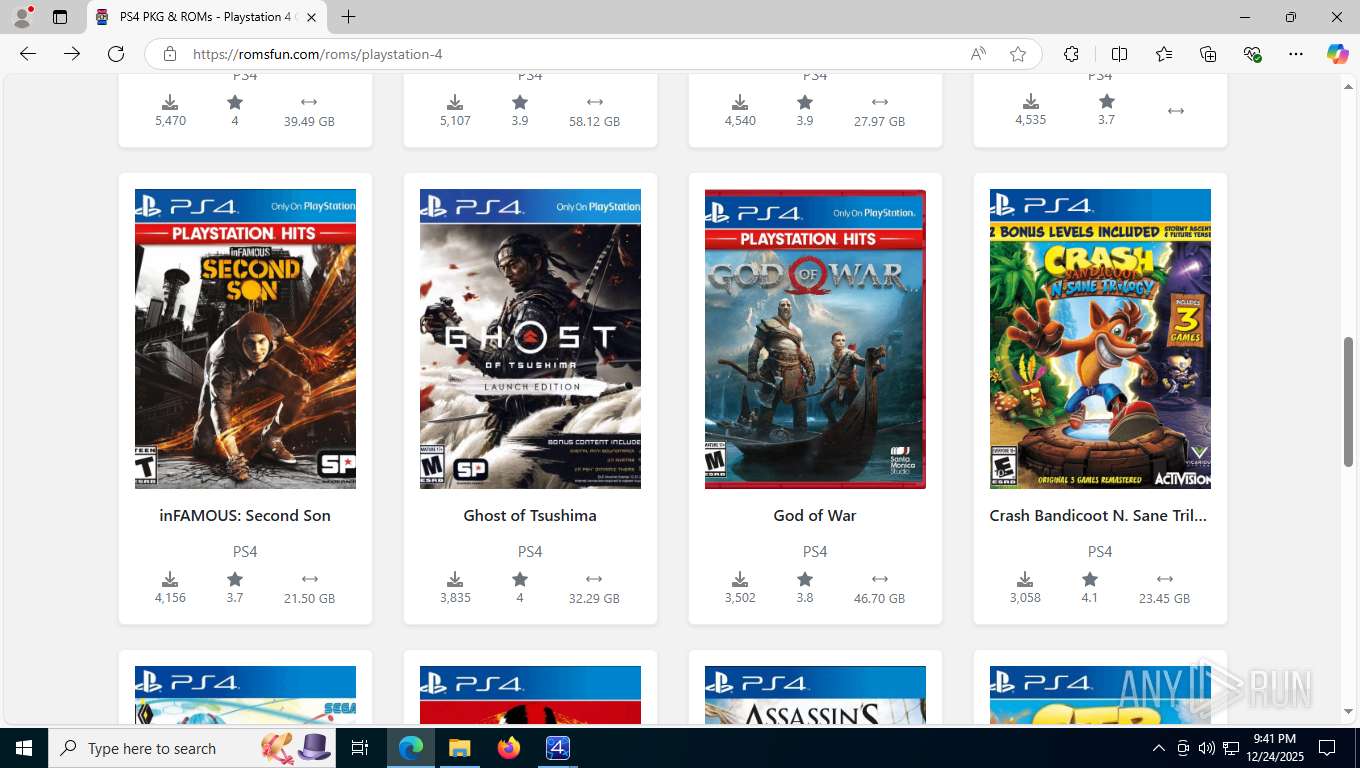The width and height of the screenshot is (1360, 768).
Task: Click star rating icon under Ghost of Tsushima
Action: click(x=520, y=580)
